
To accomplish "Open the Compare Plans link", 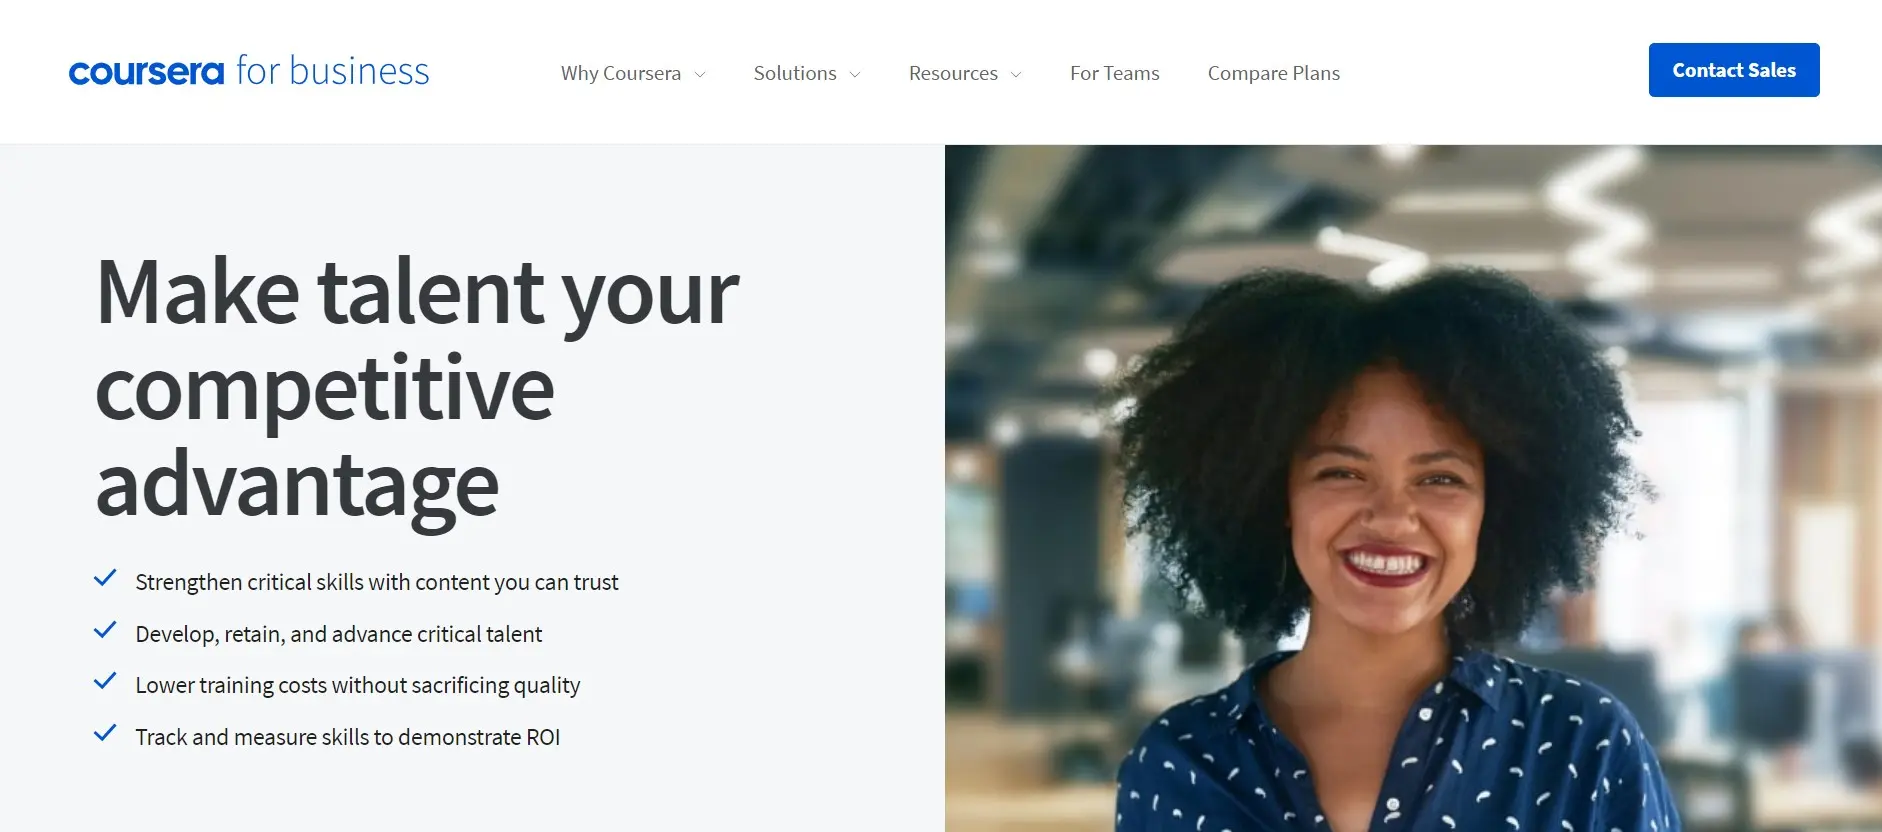I will [1273, 73].
